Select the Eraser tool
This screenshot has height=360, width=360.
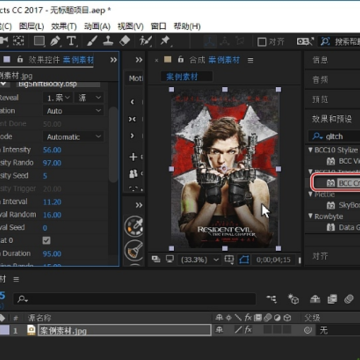pos(124,41)
